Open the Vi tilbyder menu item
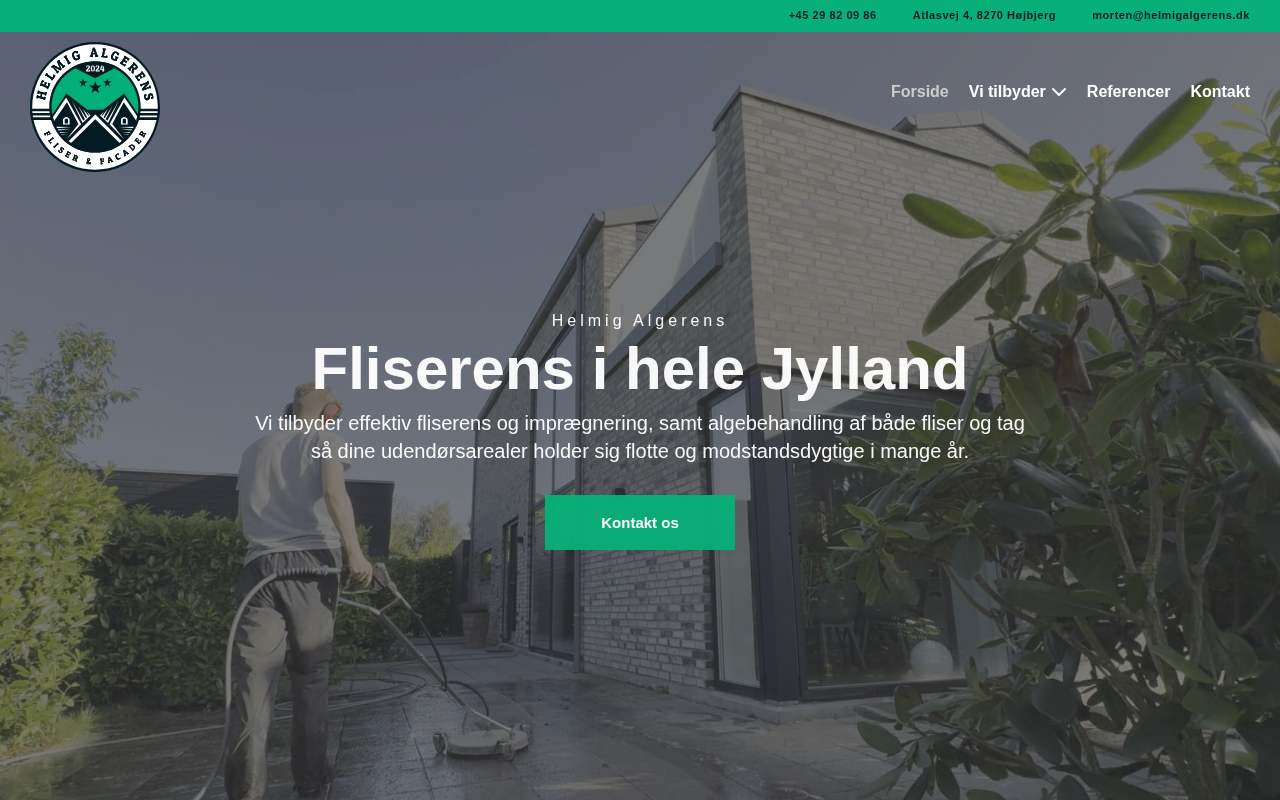Viewport: 1280px width, 800px height. [x=1007, y=92]
